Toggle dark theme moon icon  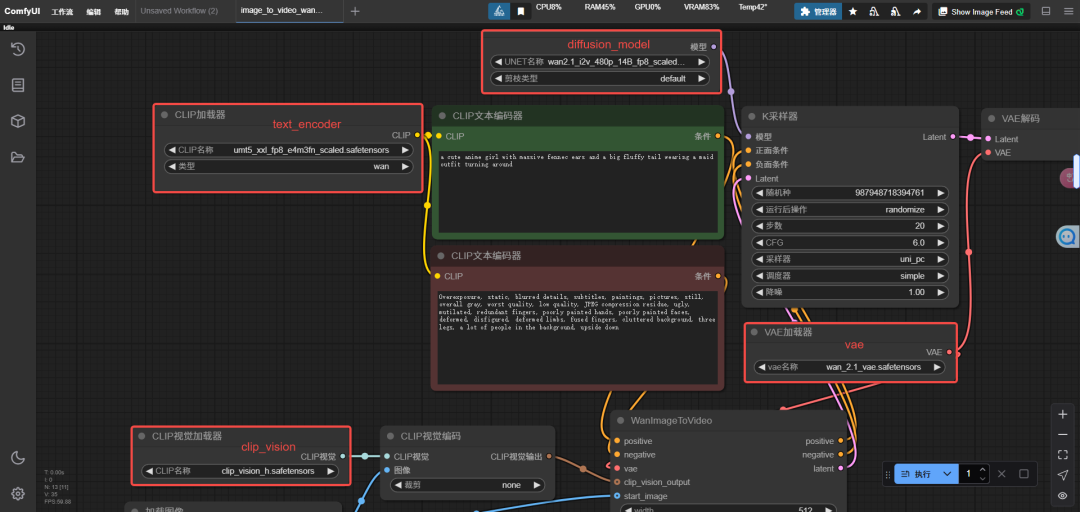click(18, 458)
